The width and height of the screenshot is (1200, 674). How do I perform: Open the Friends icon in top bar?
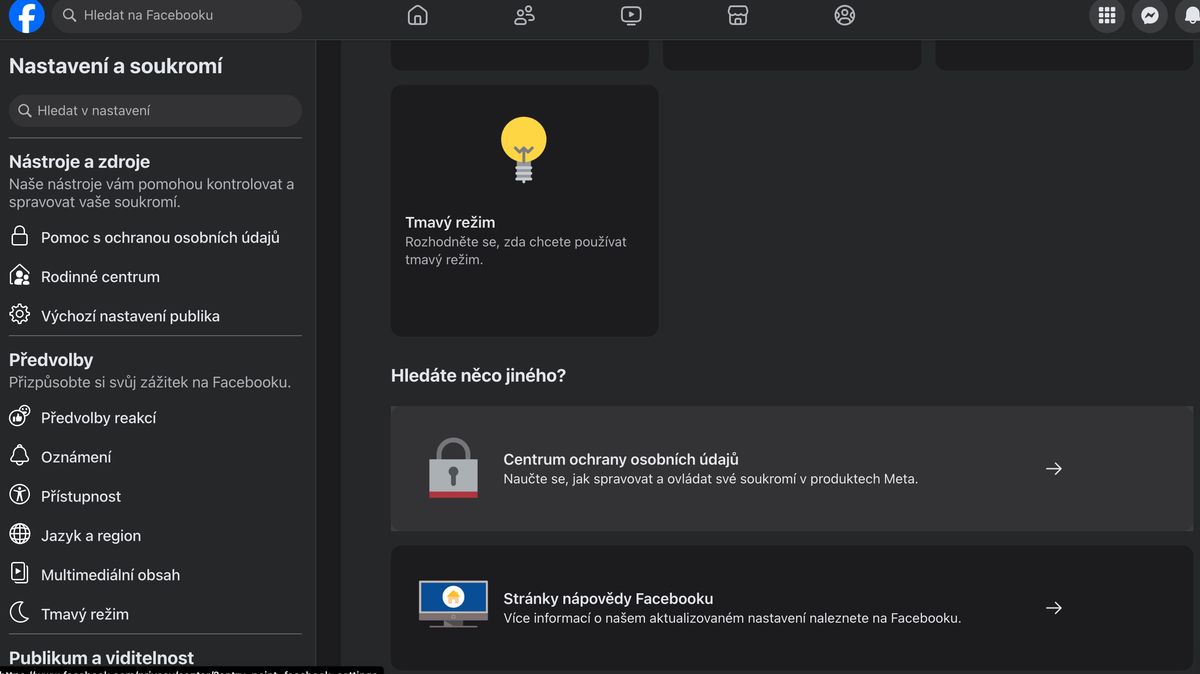525,15
